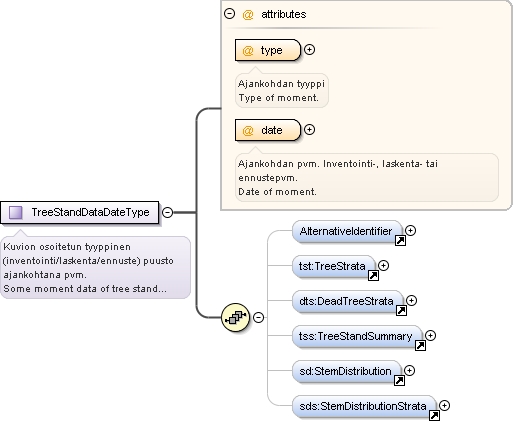Image resolution: width=514 pixels, height=422 pixels.
Task: Expand the type attribute details
Action: 310,50
